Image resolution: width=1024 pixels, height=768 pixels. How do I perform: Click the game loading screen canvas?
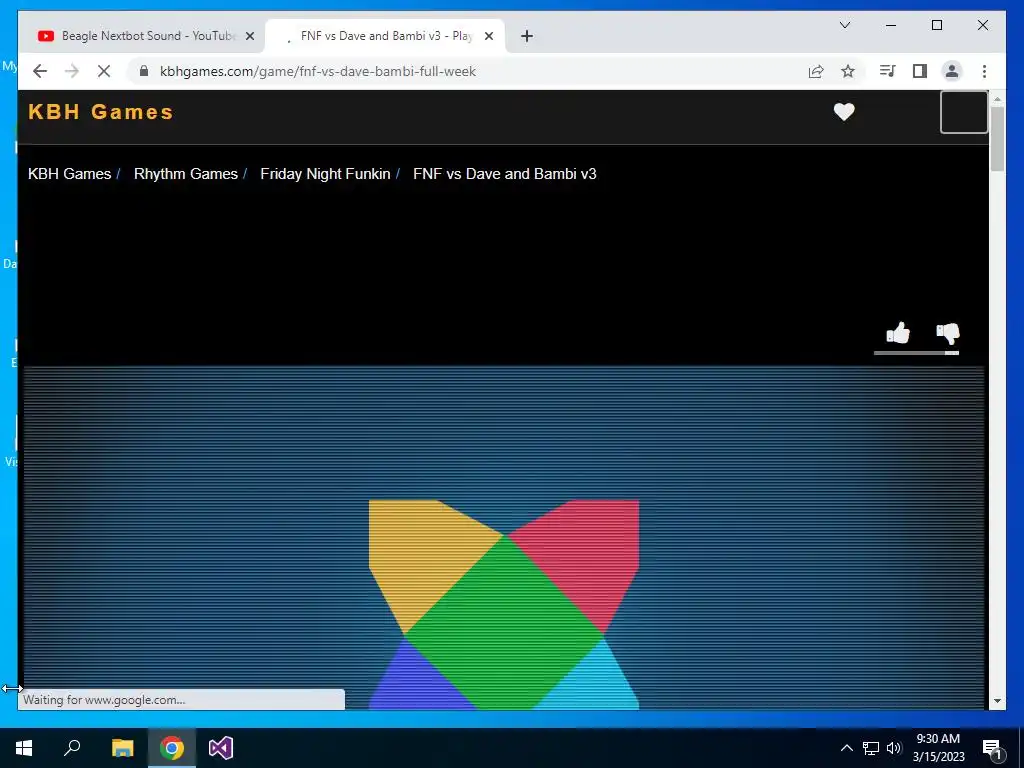point(504,537)
